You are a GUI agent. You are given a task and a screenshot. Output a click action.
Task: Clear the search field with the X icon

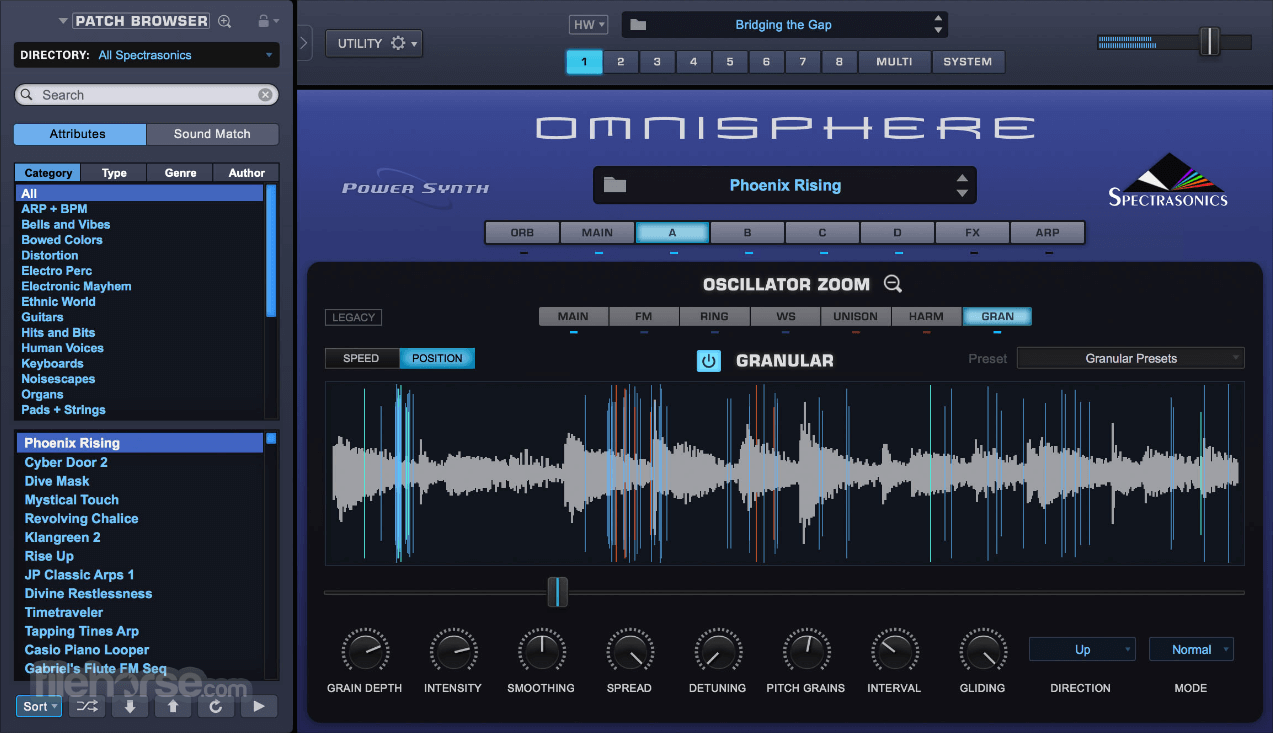coord(265,95)
